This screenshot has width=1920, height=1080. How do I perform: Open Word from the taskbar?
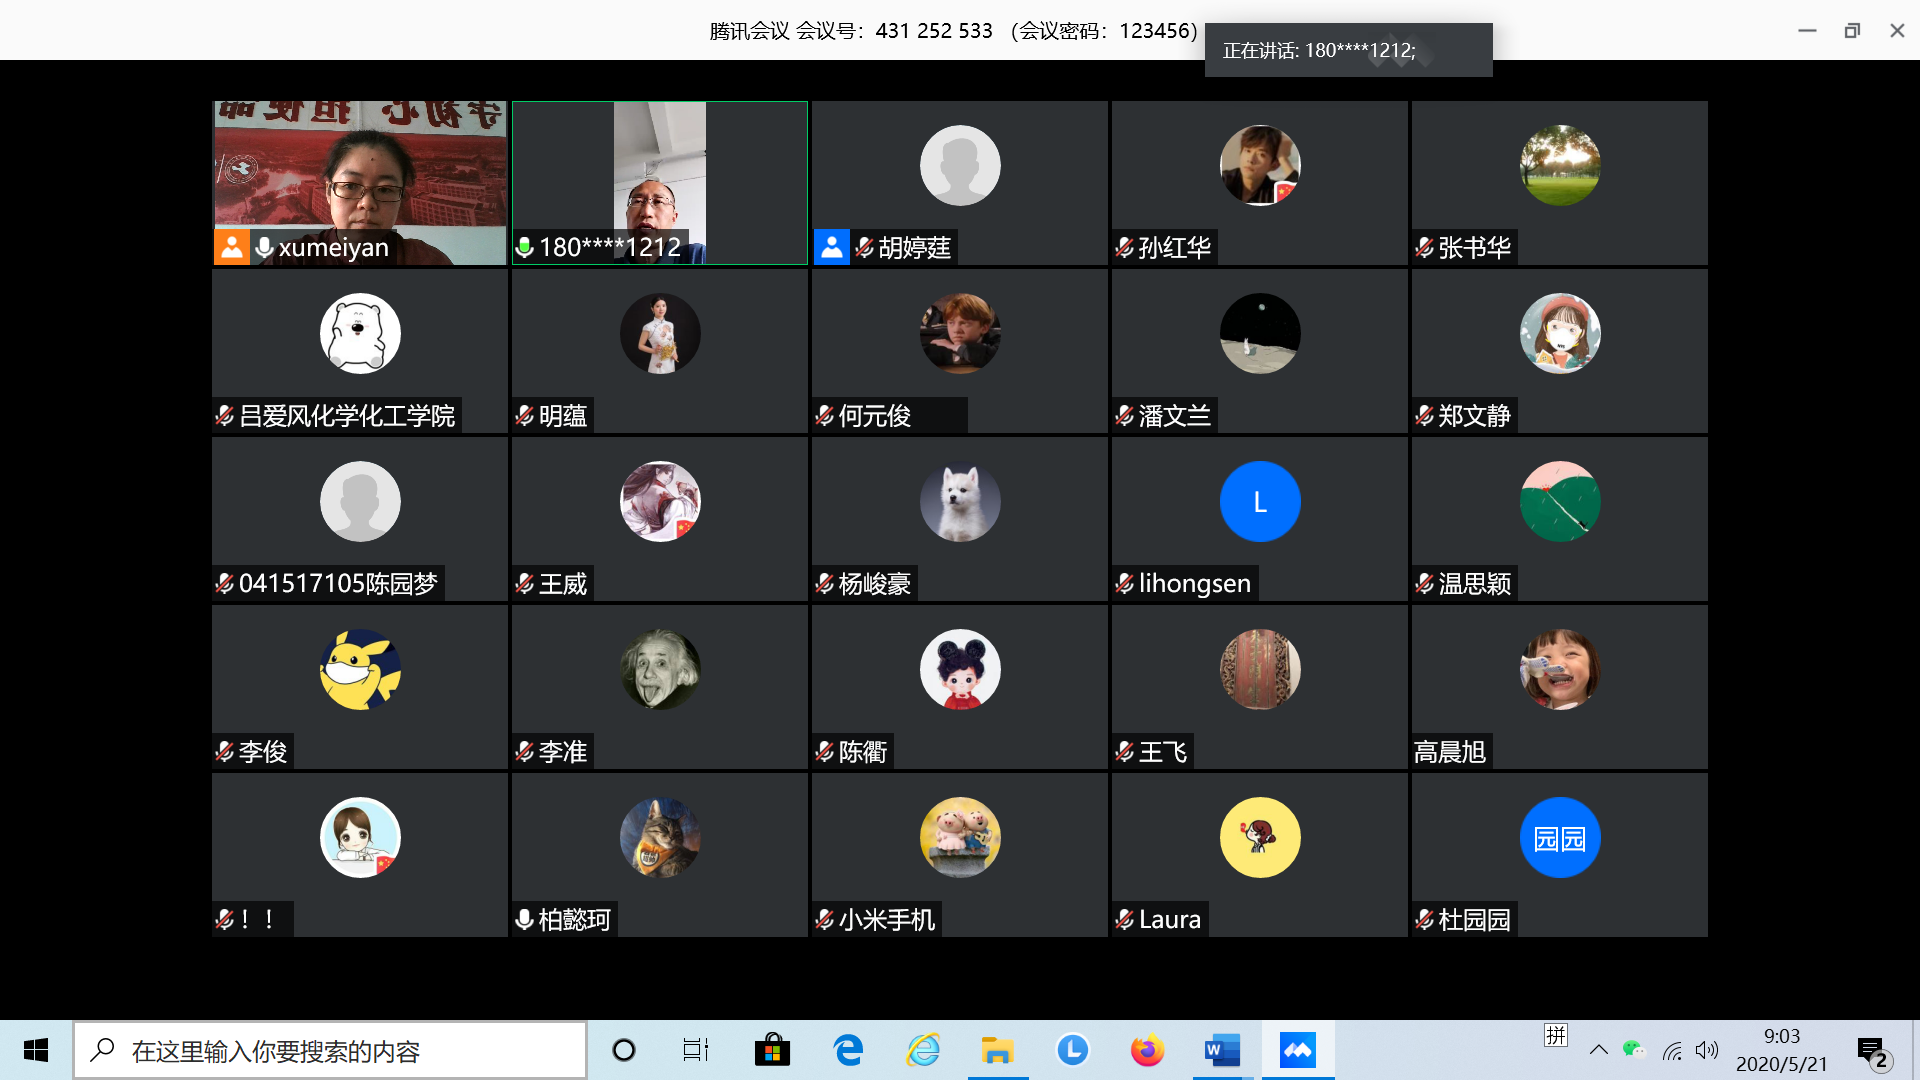pyautogui.click(x=1222, y=1050)
